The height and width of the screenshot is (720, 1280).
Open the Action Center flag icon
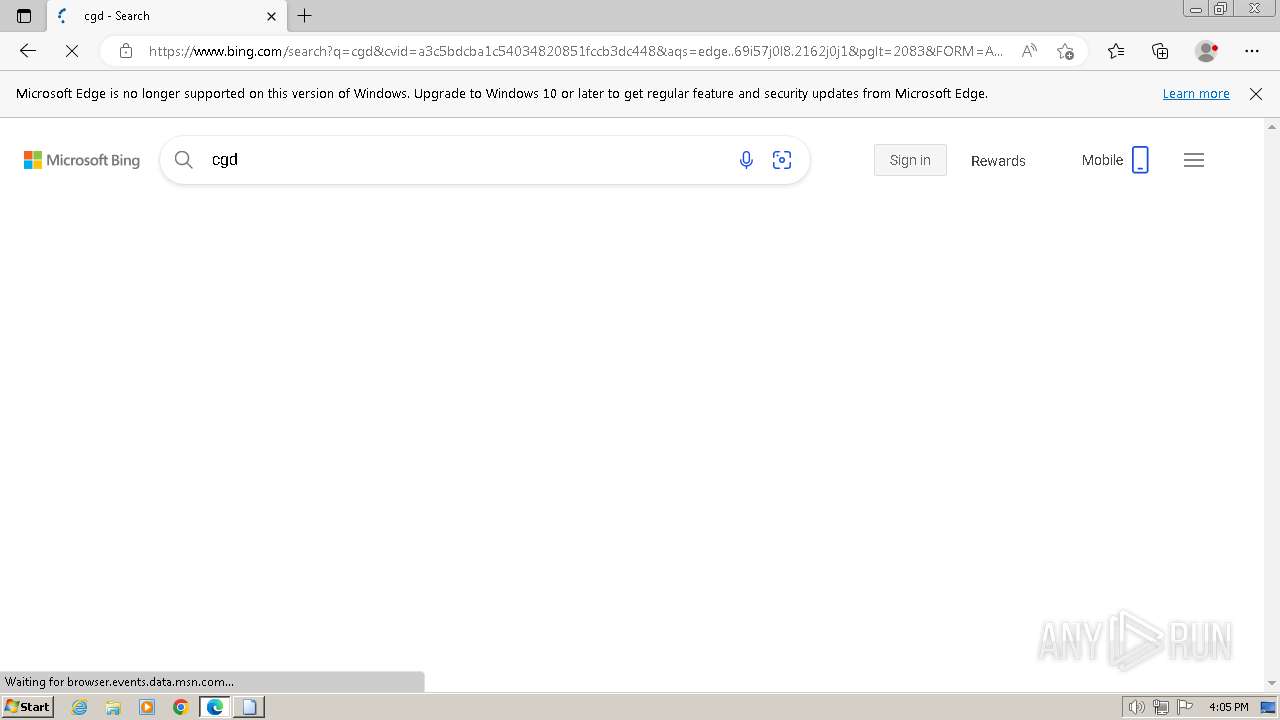(1185, 707)
